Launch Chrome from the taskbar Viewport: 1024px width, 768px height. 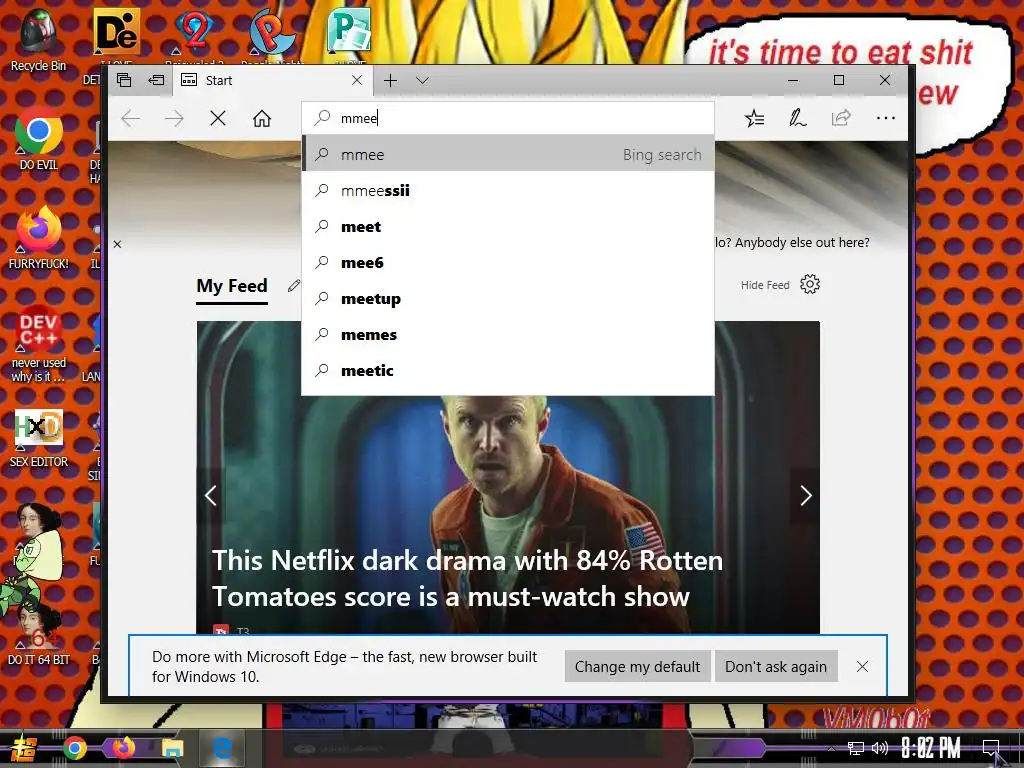[x=75, y=748]
